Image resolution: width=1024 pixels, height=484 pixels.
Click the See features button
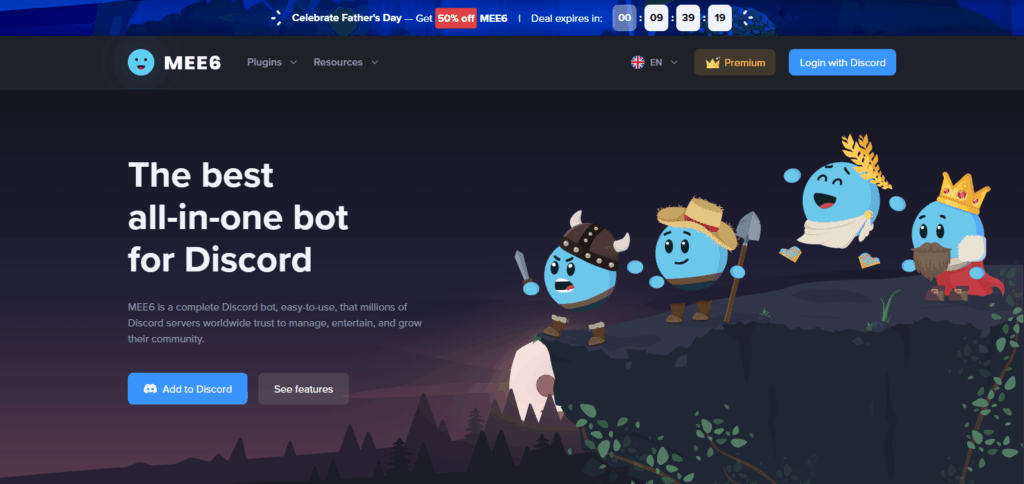click(x=304, y=389)
